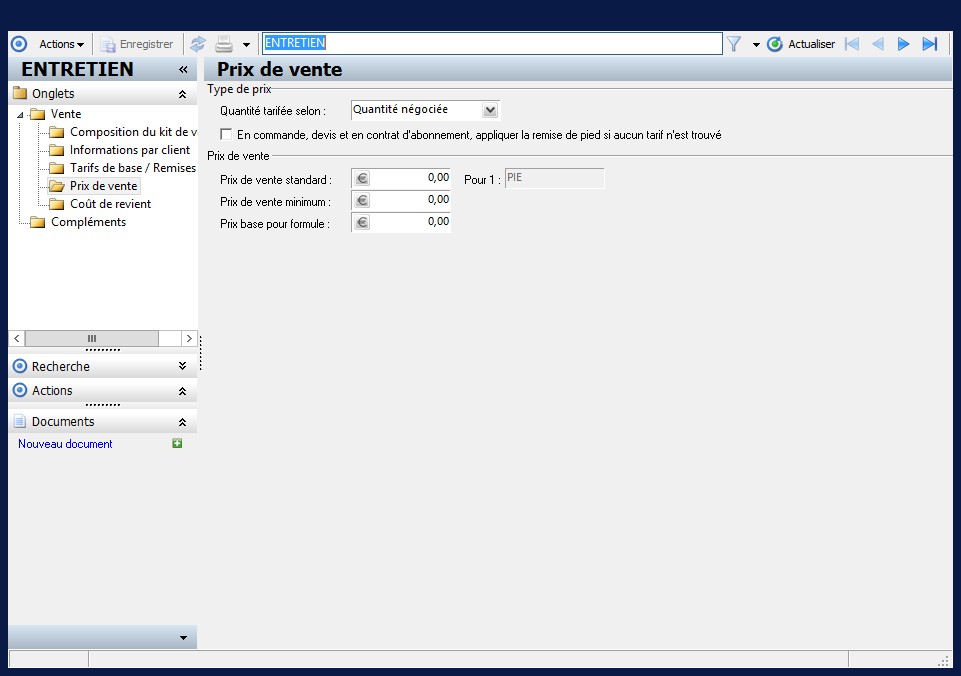961x676 pixels.
Task: Collapse the Documents section
Action: (x=182, y=422)
